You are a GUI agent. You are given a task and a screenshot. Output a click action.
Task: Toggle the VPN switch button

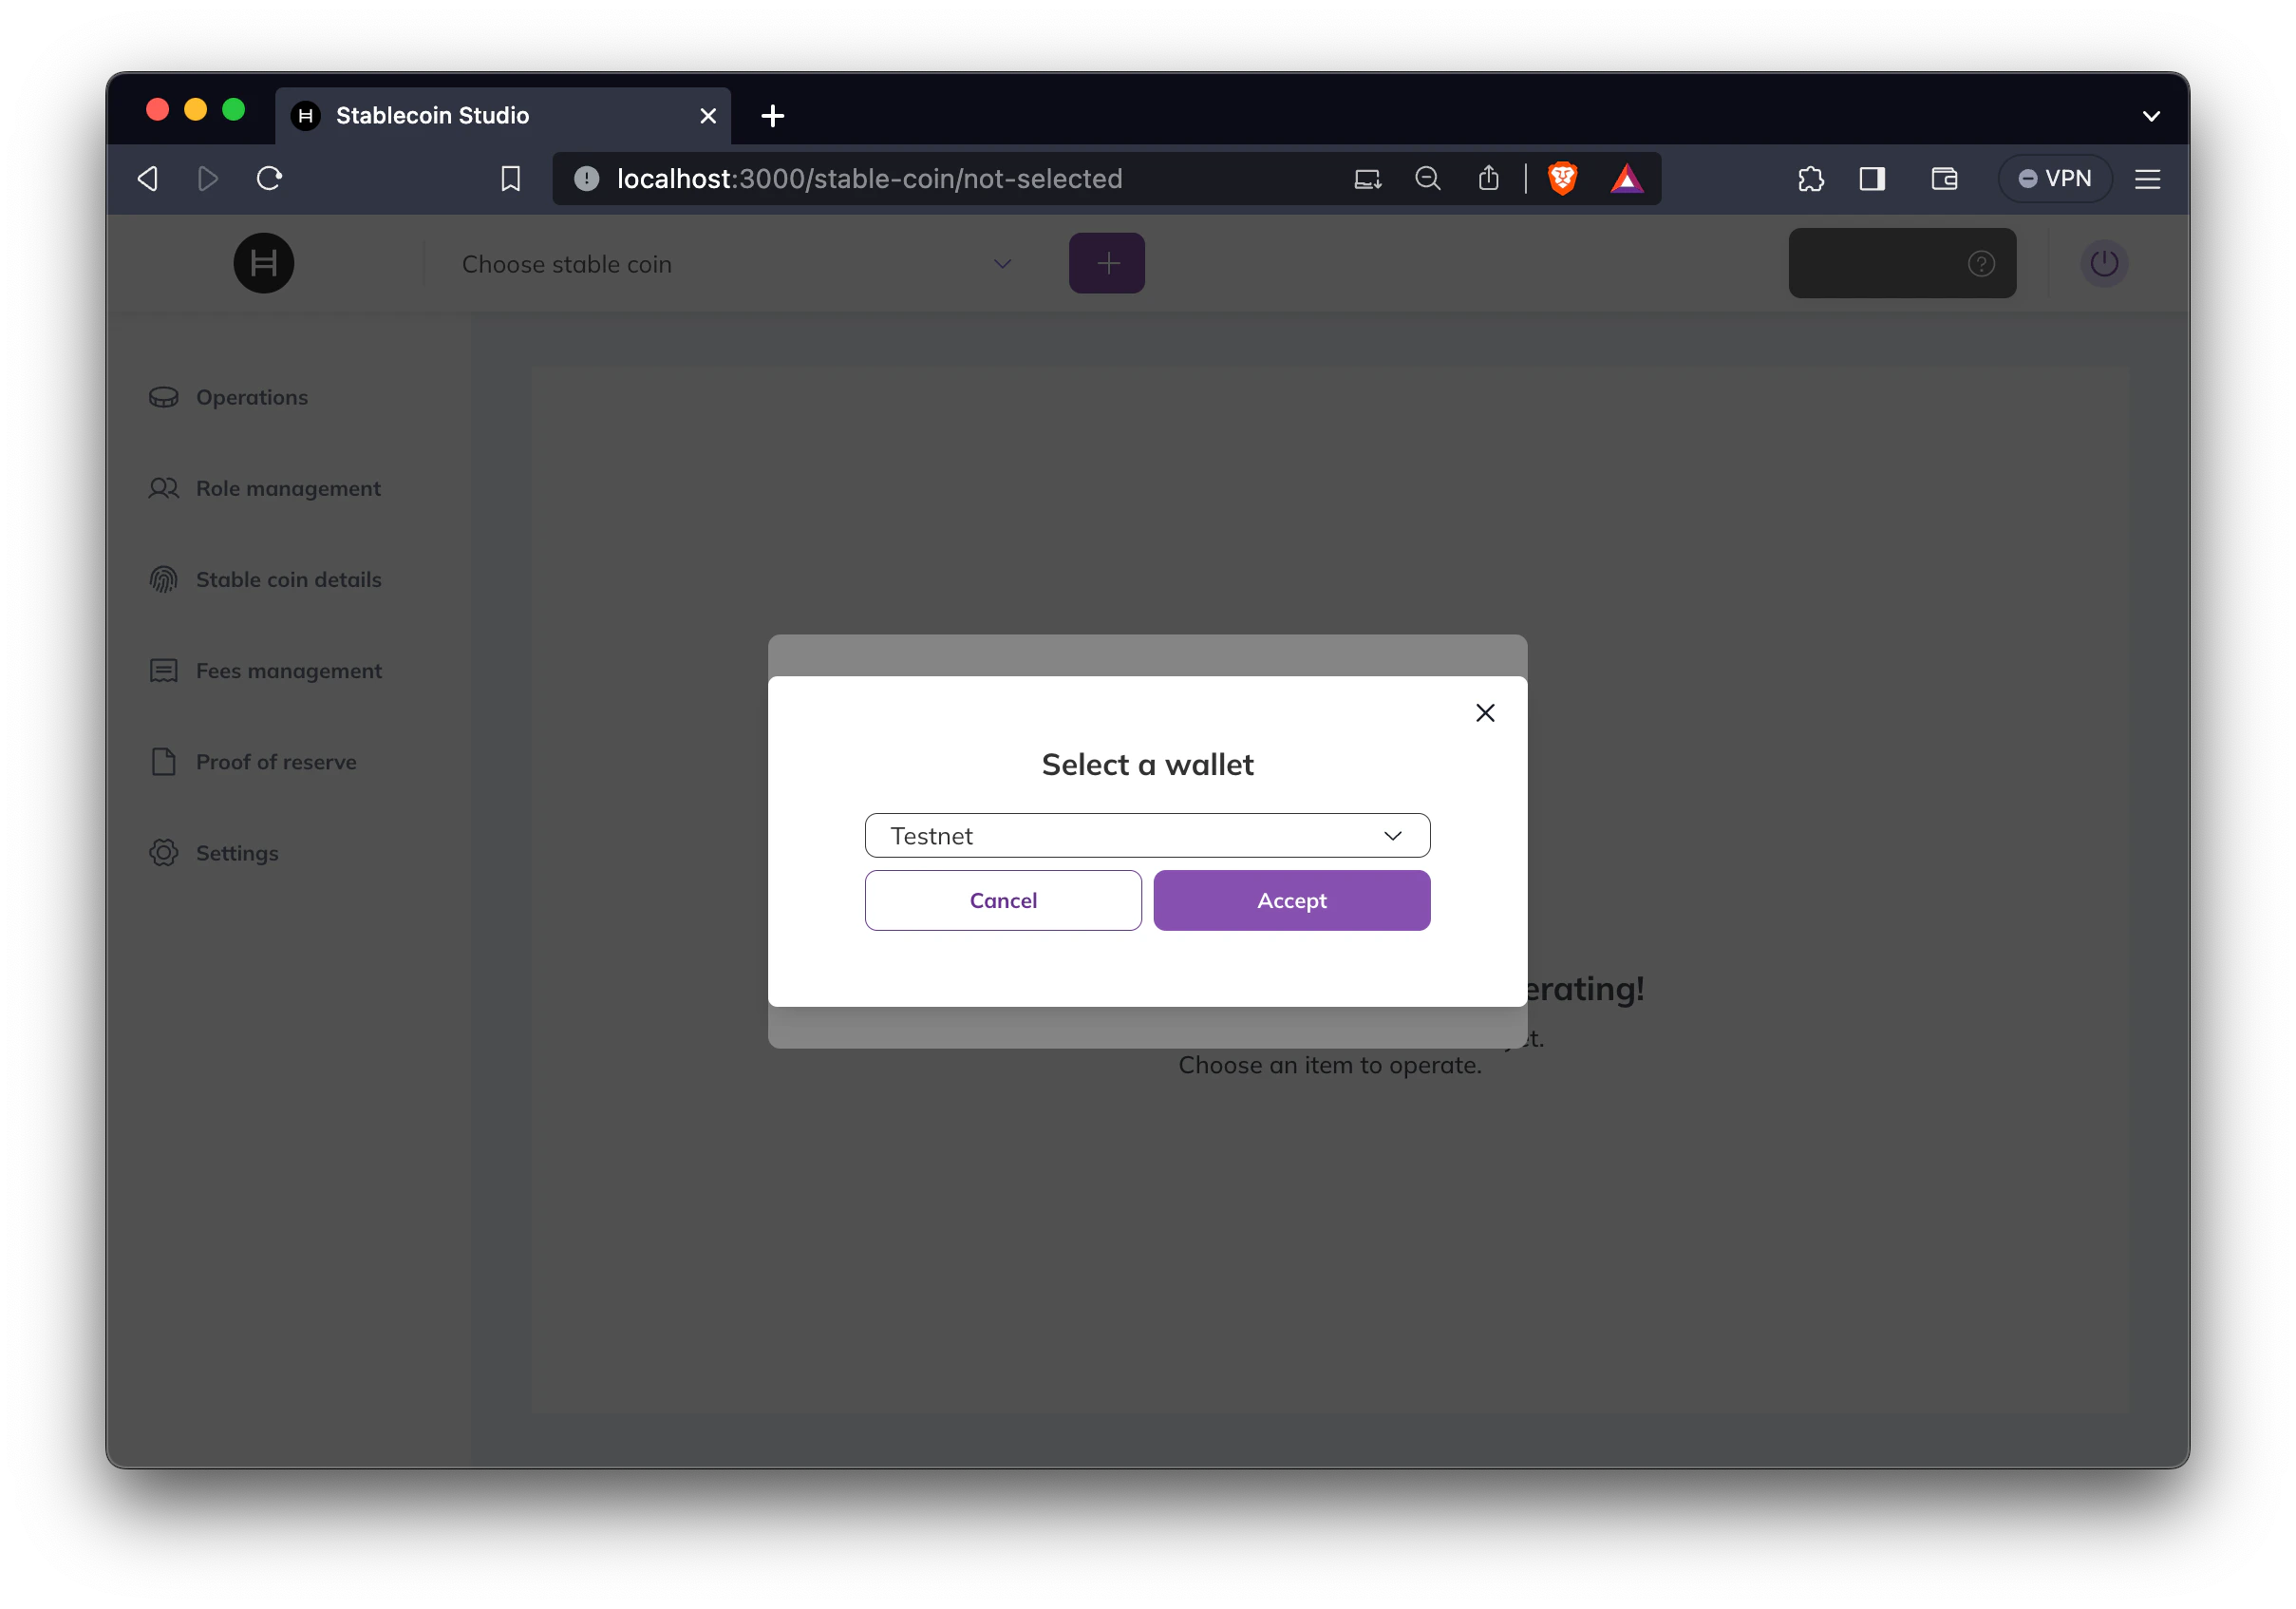[2054, 179]
